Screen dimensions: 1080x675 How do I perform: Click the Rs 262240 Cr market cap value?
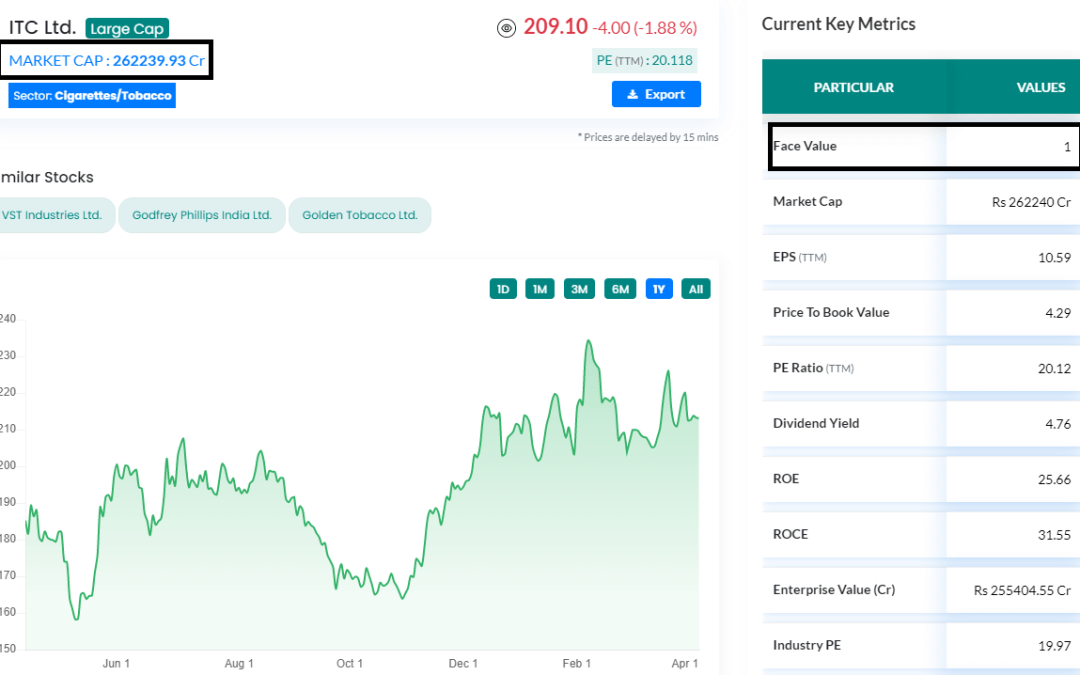point(1031,202)
